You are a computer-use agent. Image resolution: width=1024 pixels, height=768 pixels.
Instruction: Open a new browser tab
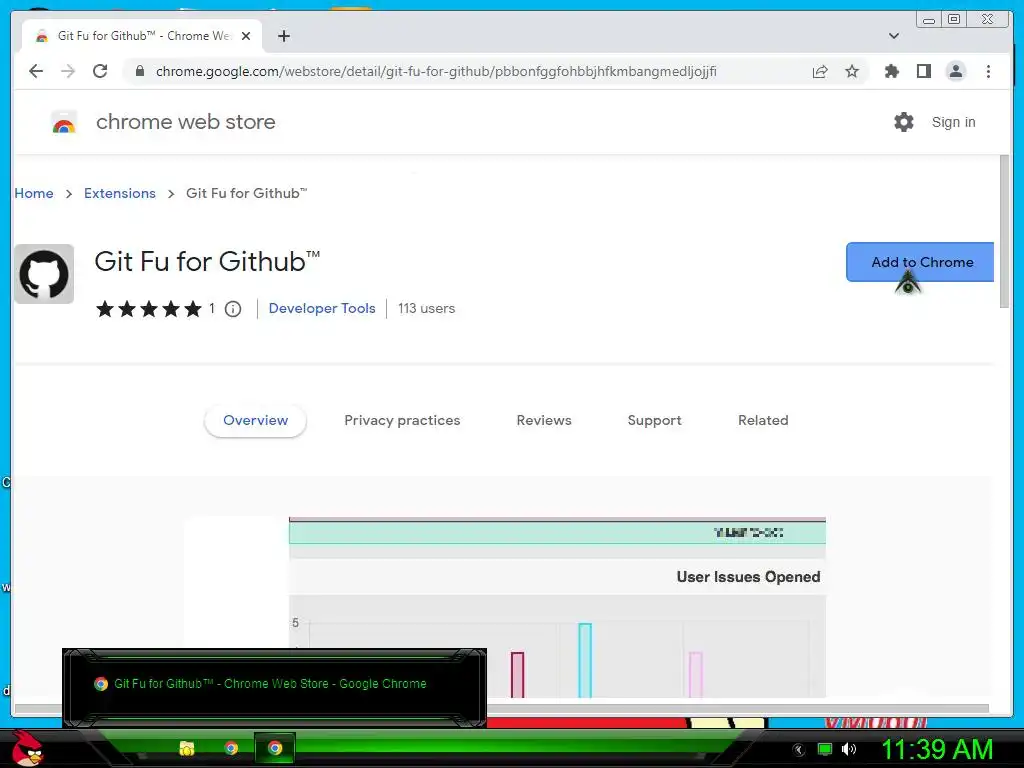click(283, 36)
